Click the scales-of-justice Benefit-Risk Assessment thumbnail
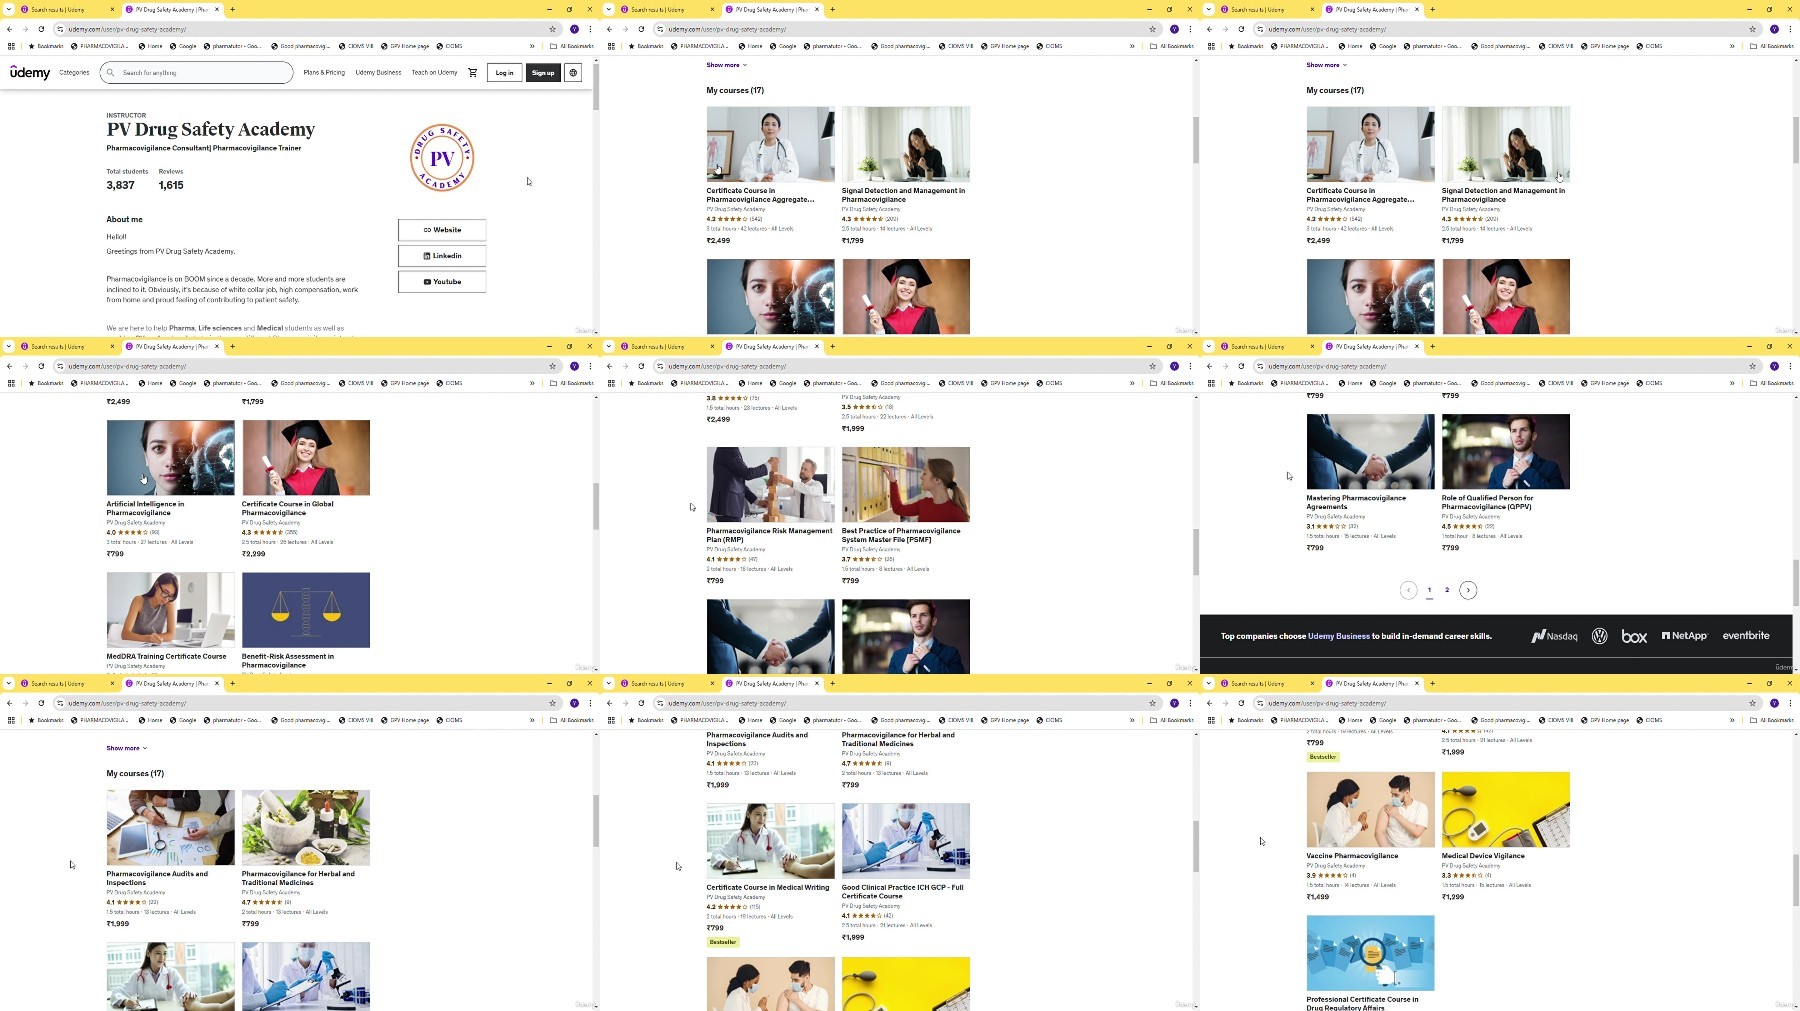Viewport: 1800px width, 1011px height. tap(306, 610)
